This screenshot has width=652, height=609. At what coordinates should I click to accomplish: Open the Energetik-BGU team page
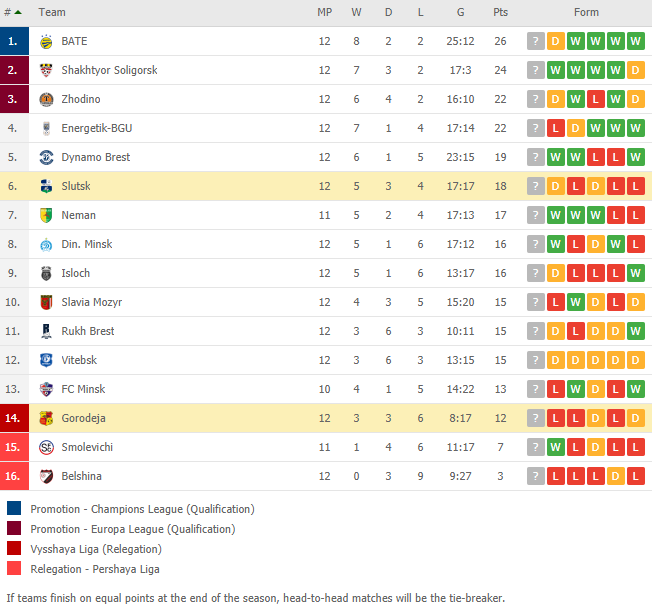tap(97, 128)
